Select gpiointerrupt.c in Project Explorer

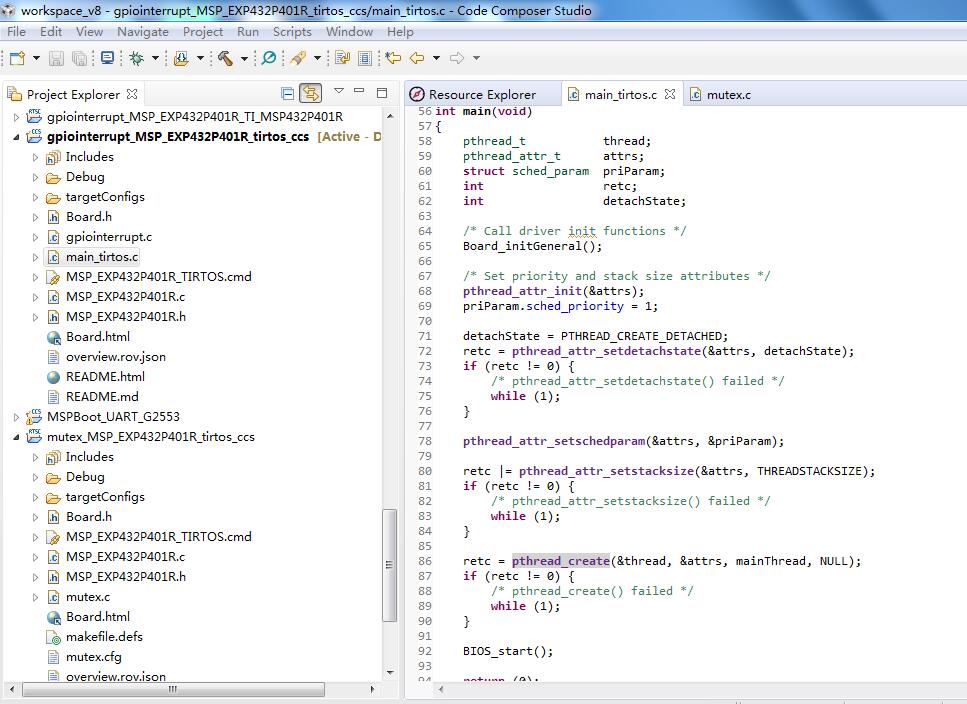[x=109, y=237]
